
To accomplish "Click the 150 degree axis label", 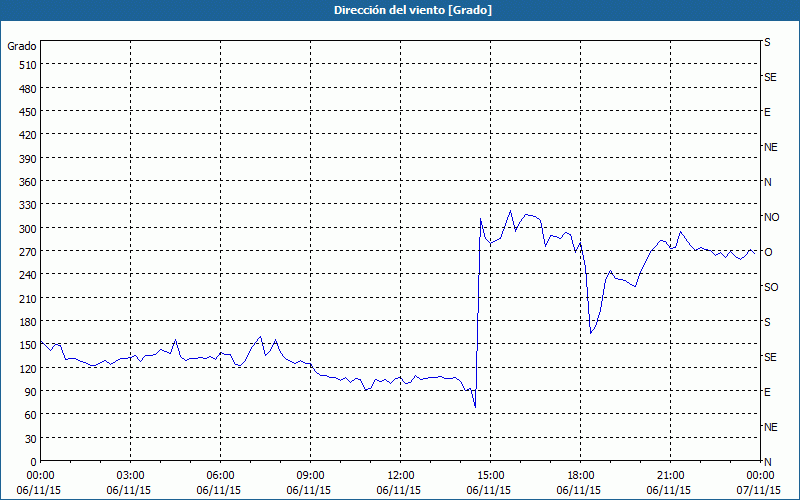I will tap(28, 345).
